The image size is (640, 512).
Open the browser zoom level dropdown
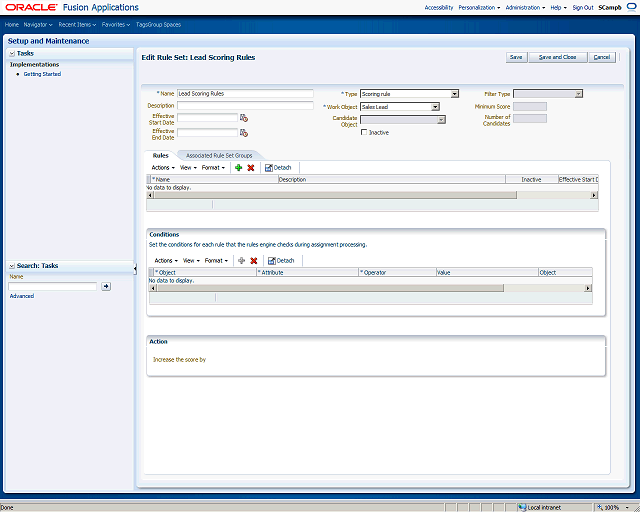click(x=627, y=508)
